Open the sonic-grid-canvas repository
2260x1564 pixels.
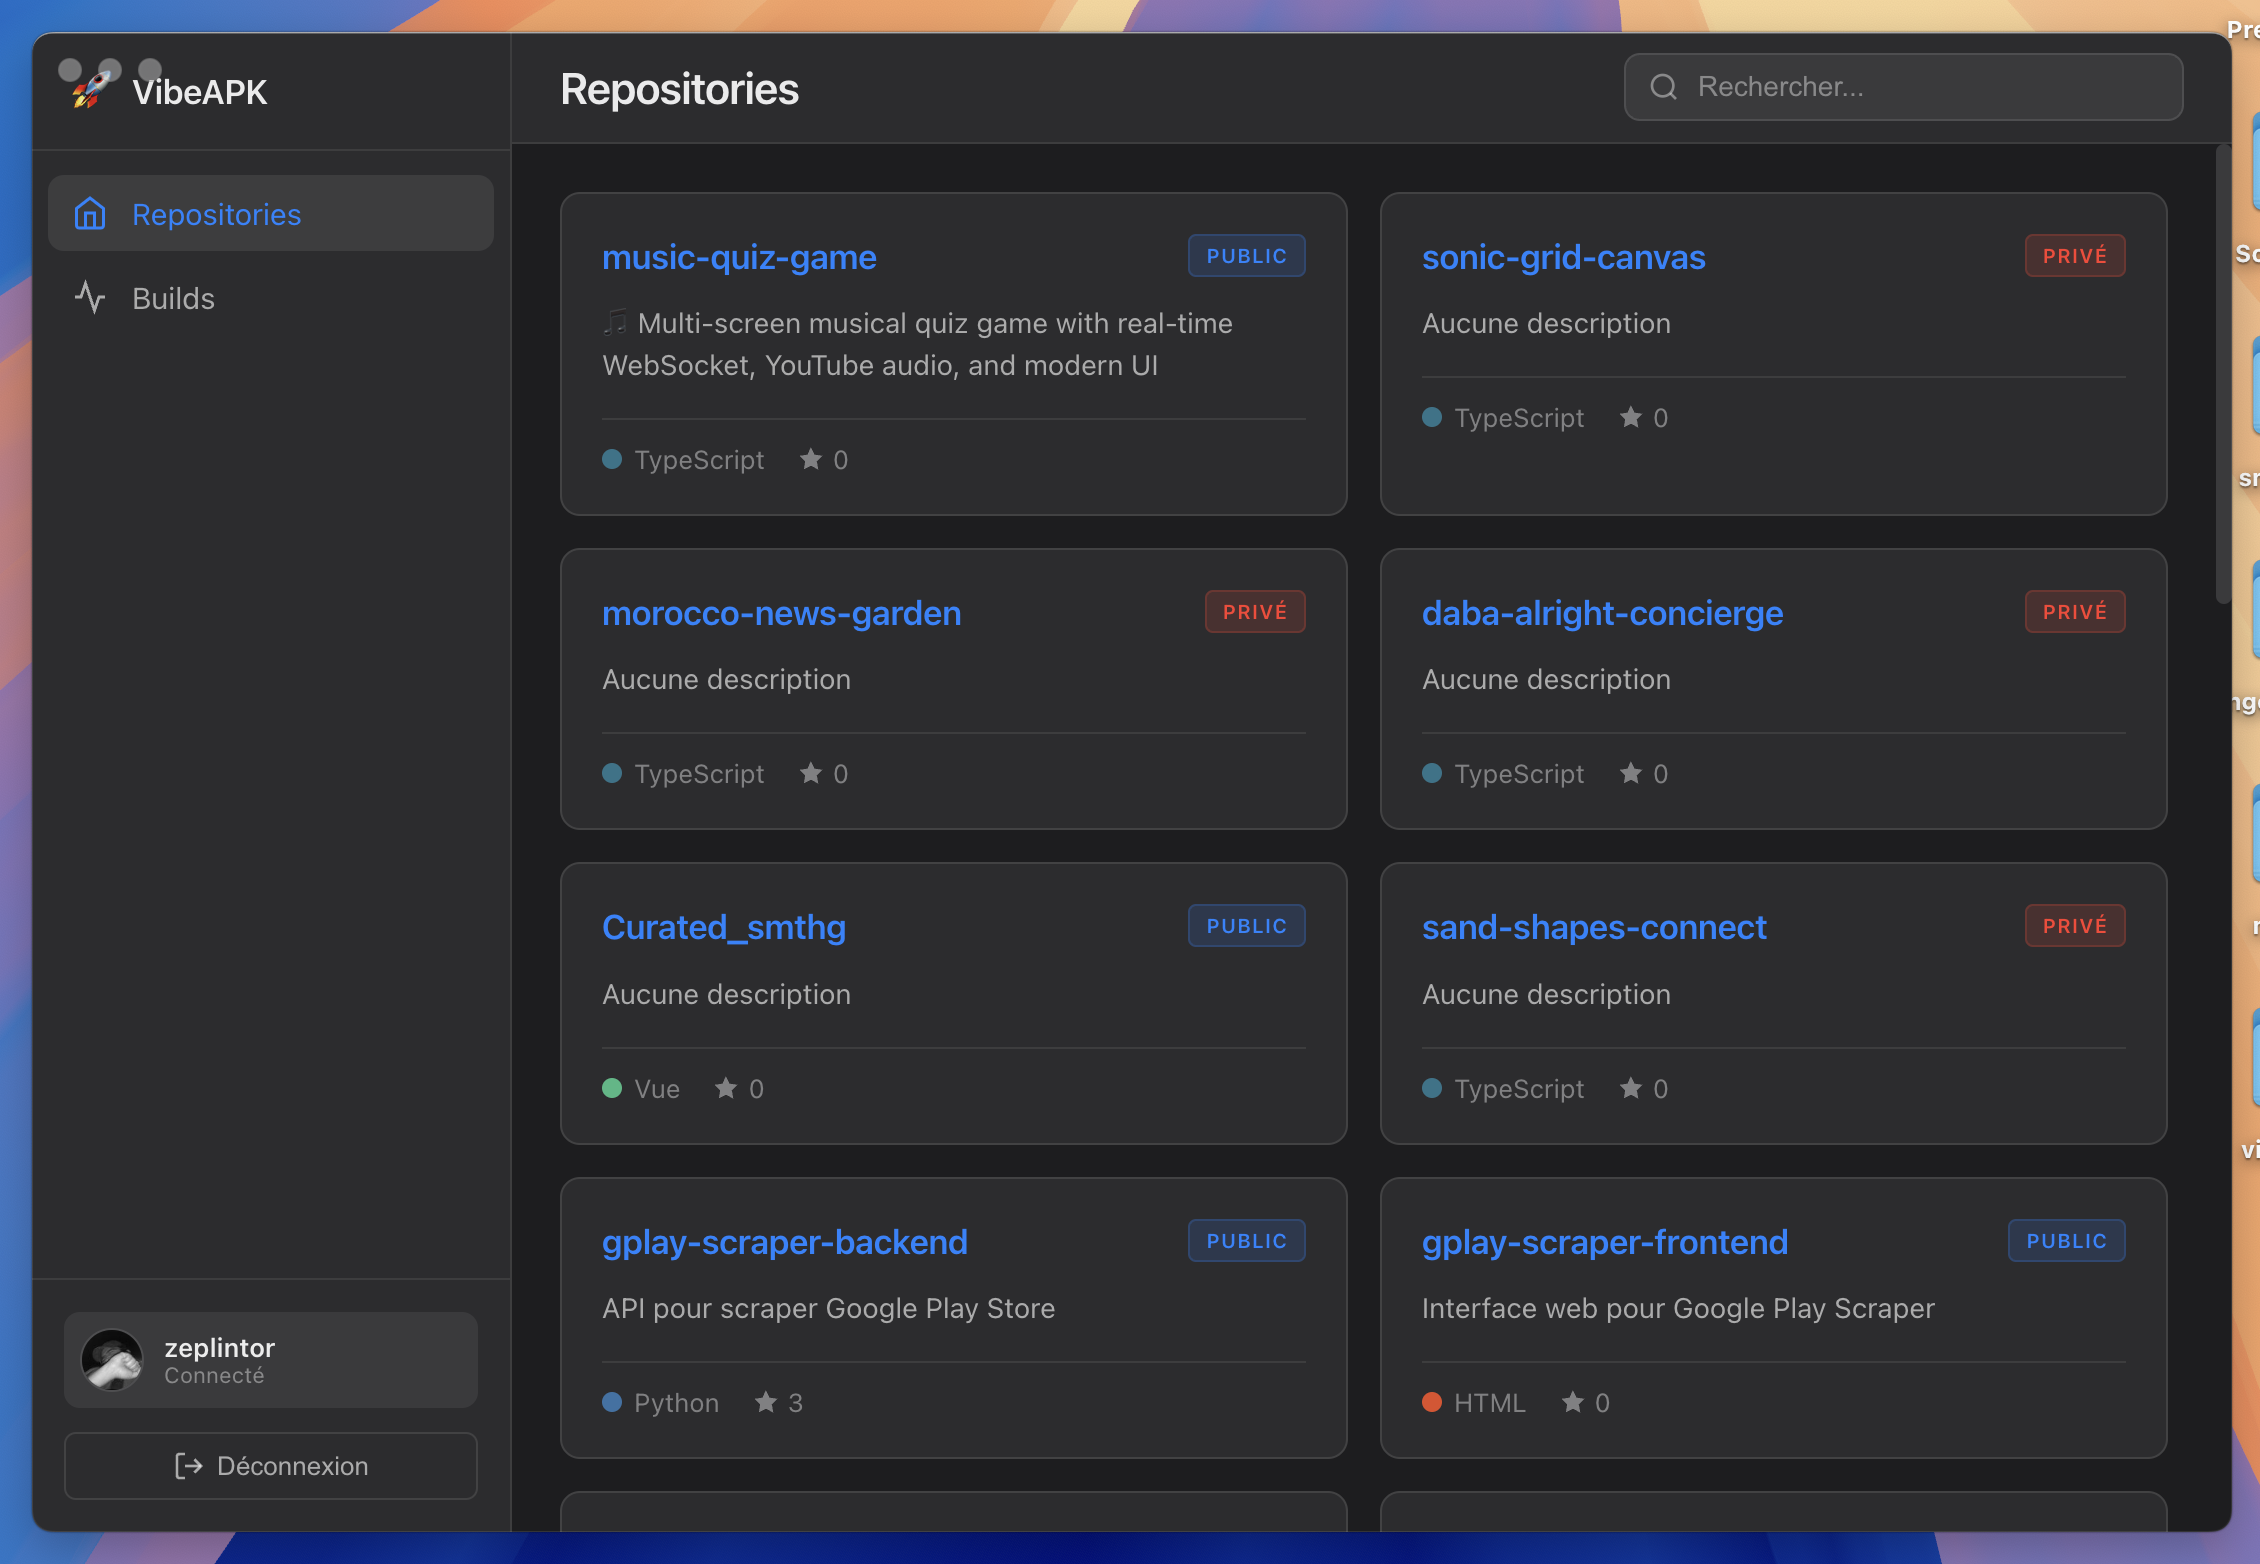coord(1563,257)
